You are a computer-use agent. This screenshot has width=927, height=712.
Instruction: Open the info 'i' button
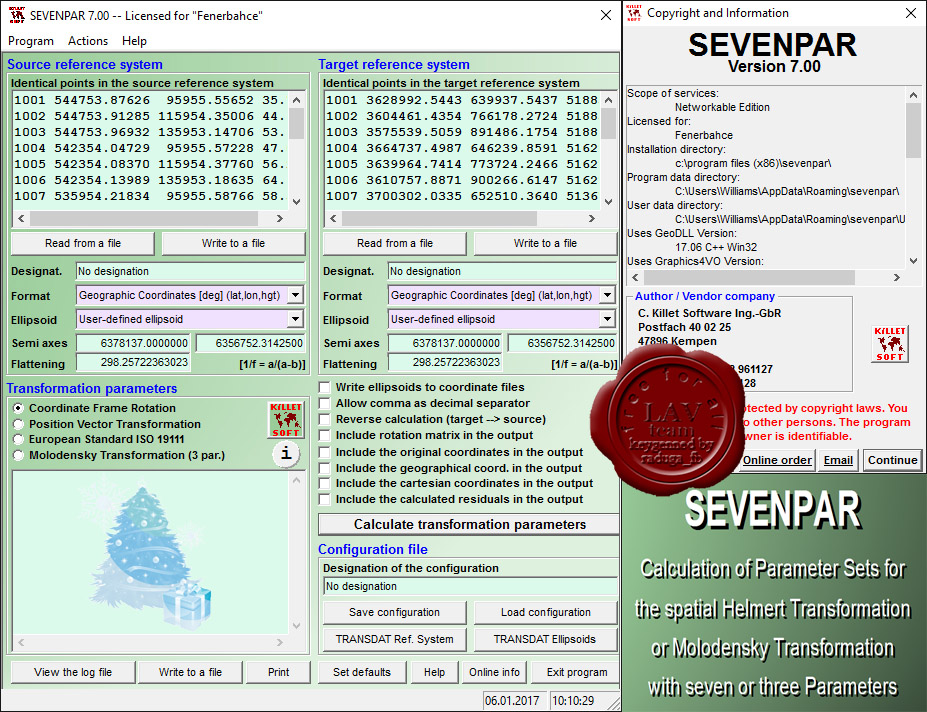point(286,454)
